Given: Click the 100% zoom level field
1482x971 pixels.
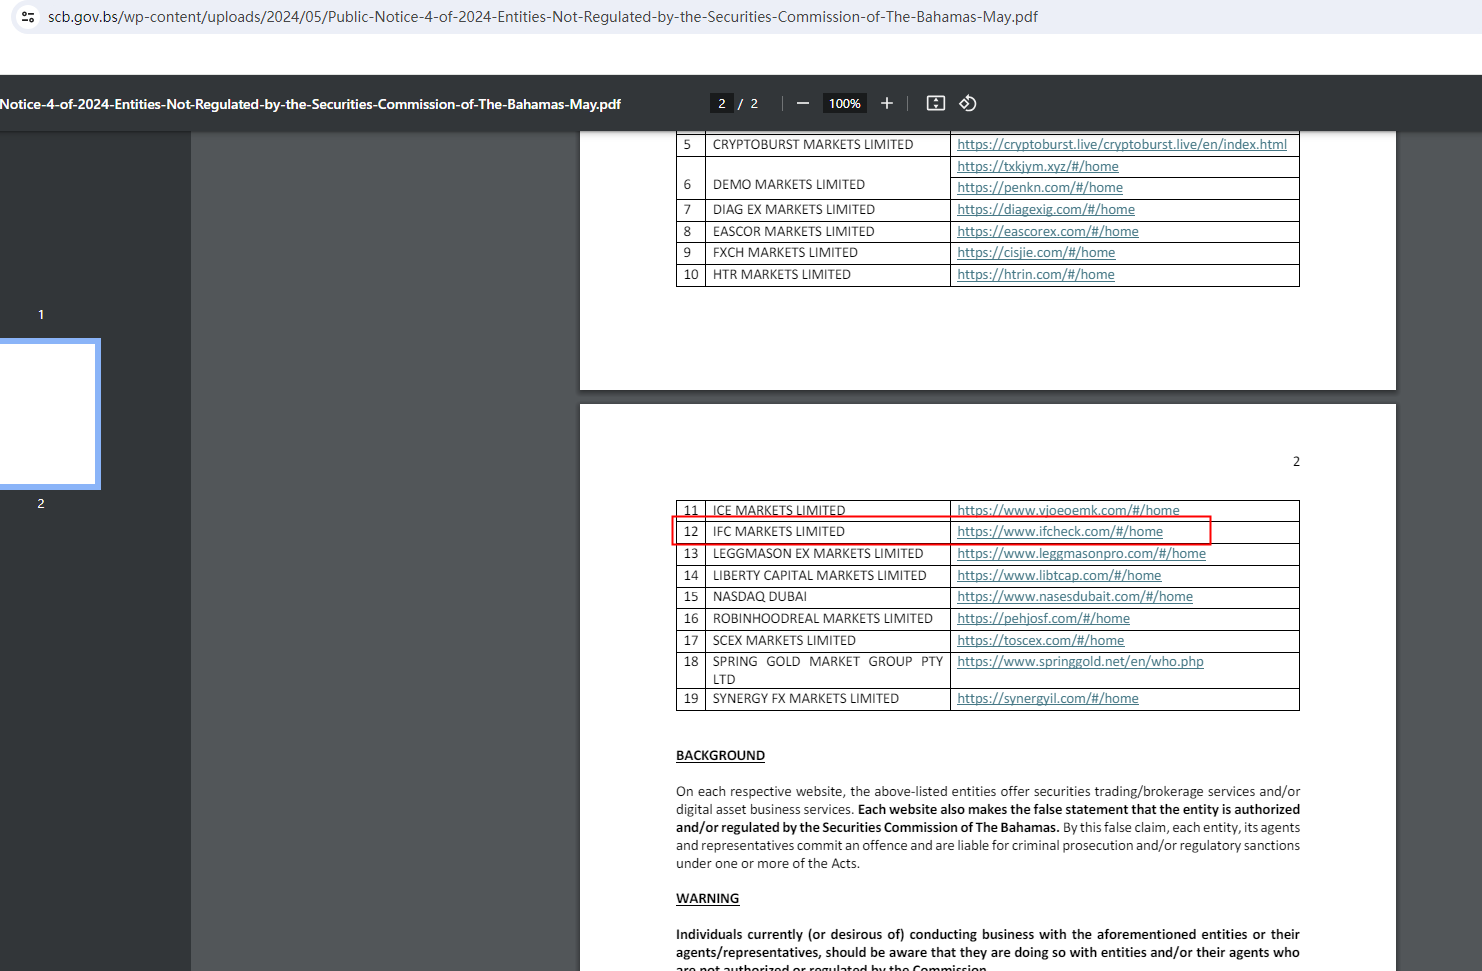Looking at the screenshot, I should tap(844, 104).
